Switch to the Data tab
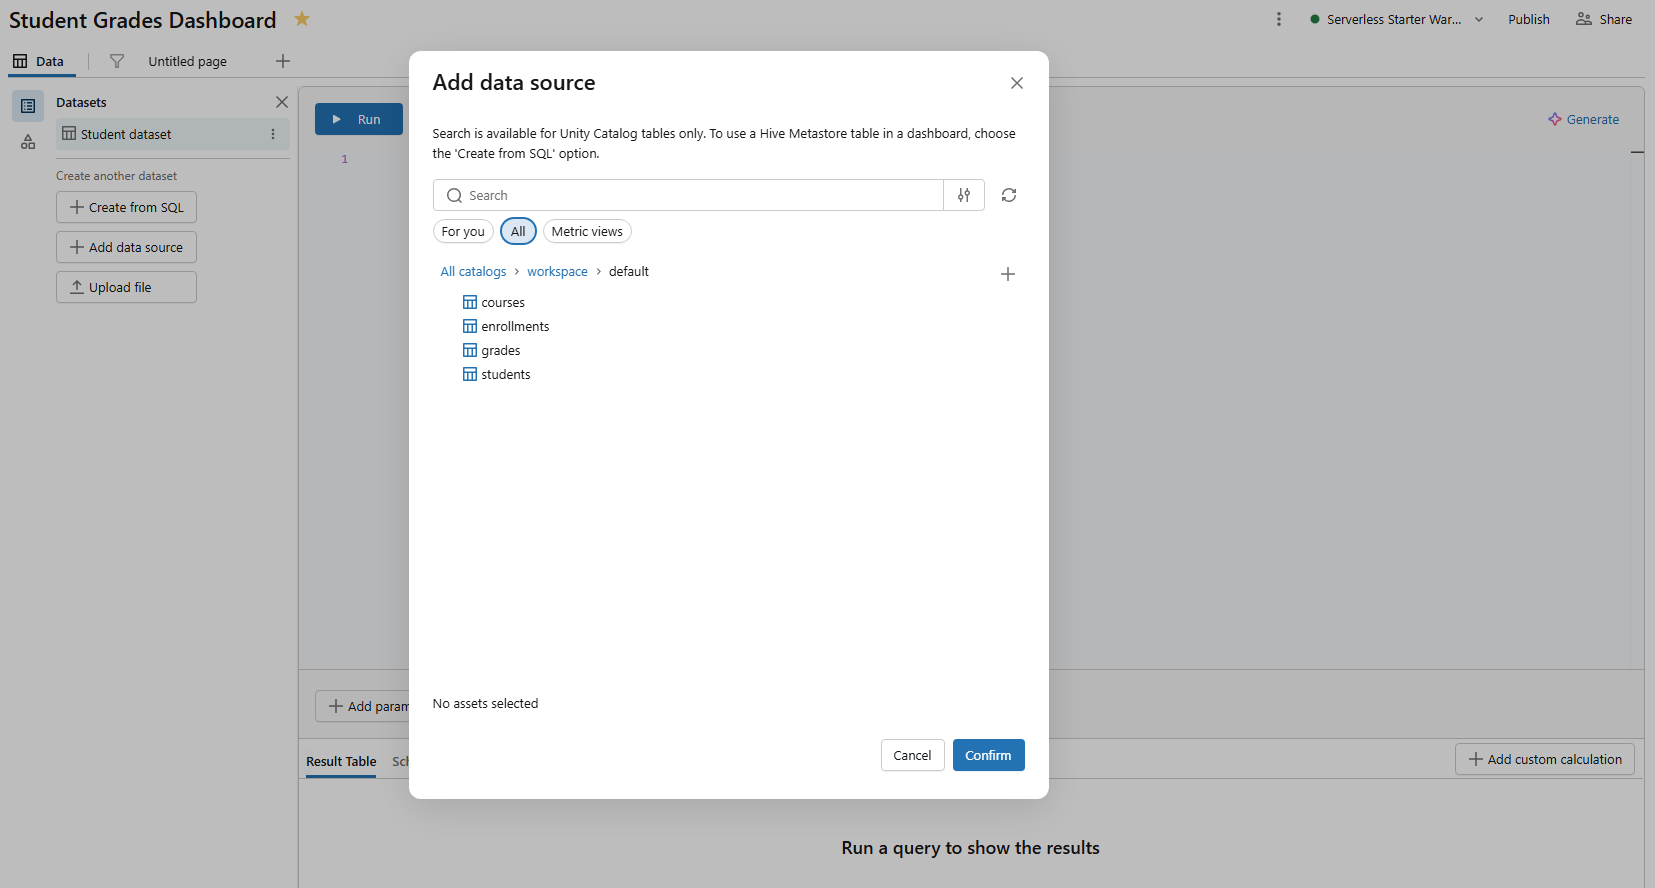Viewport: 1655px width, 888px height. pyautogui.click(x=38, y=61)
